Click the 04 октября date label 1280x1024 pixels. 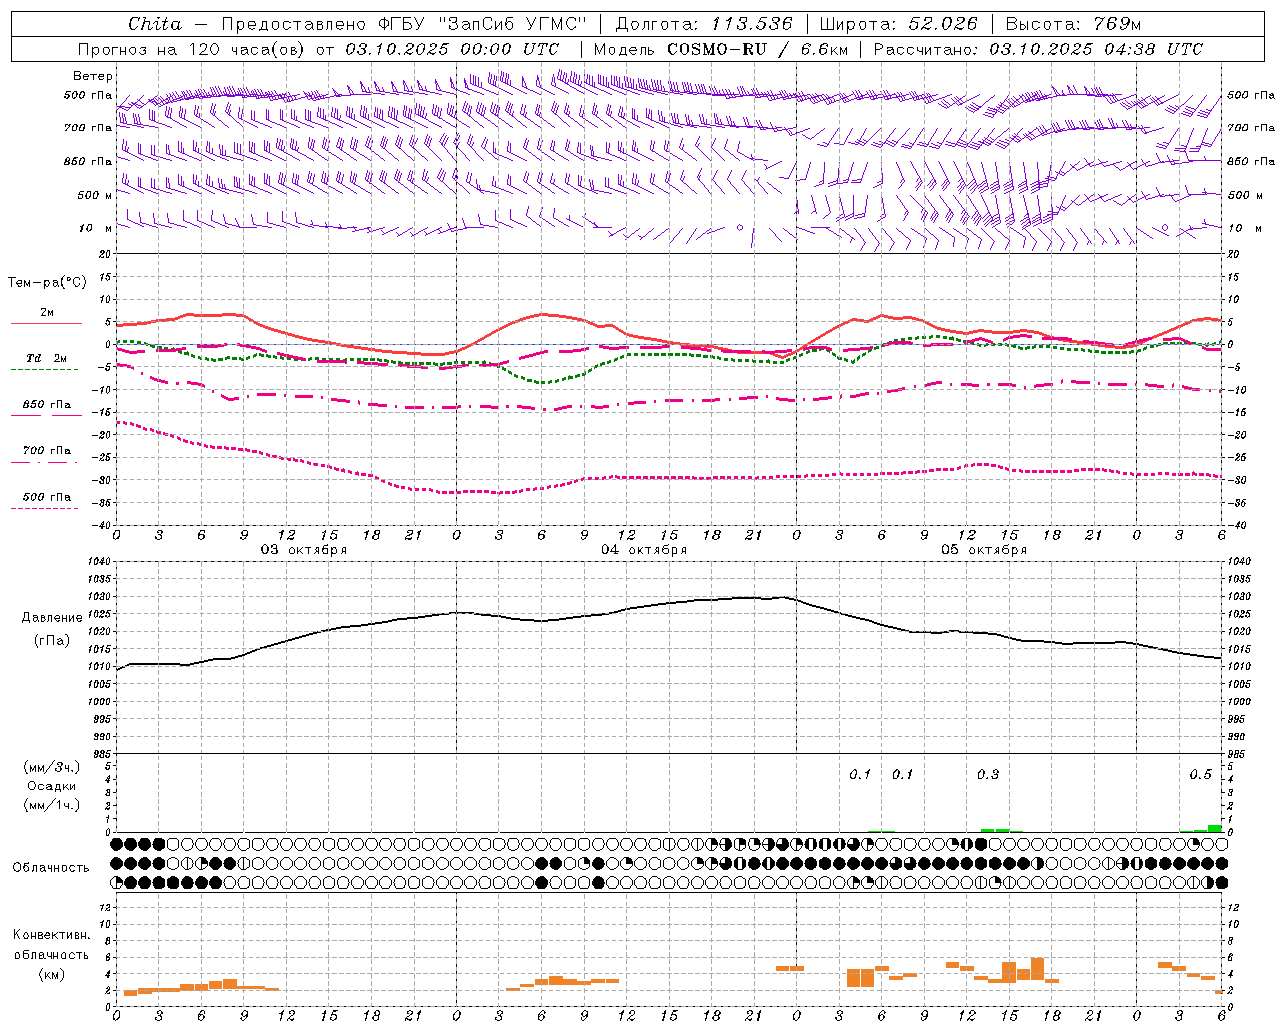click(644, 550)
